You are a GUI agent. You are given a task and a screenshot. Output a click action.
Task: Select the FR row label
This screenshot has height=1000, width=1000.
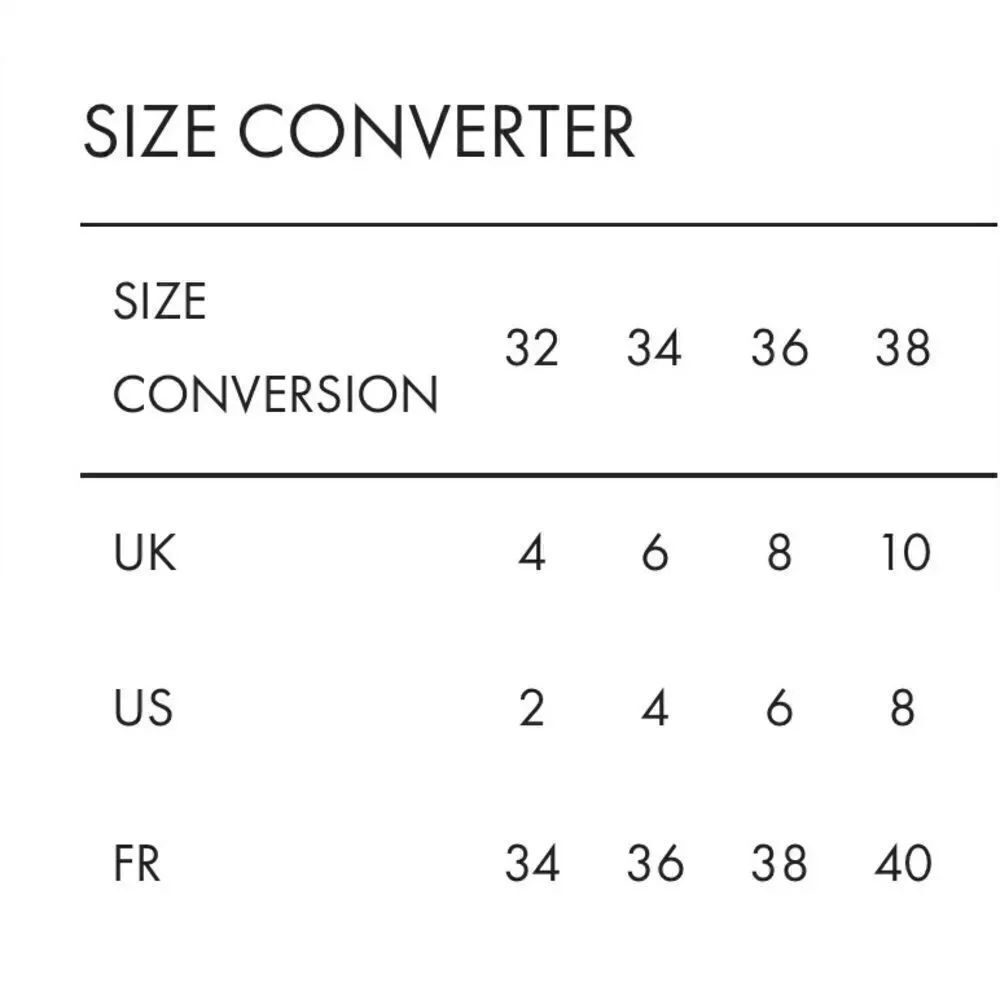coord(137,863)
